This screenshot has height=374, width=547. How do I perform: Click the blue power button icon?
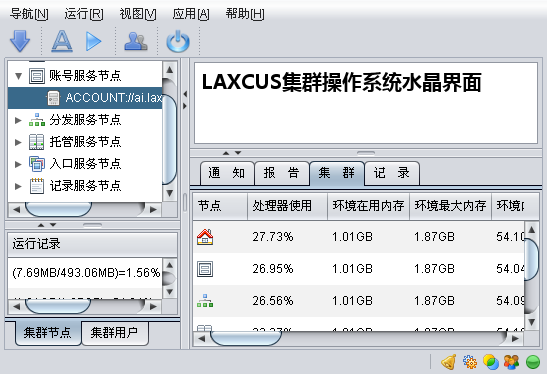[178, 41]
